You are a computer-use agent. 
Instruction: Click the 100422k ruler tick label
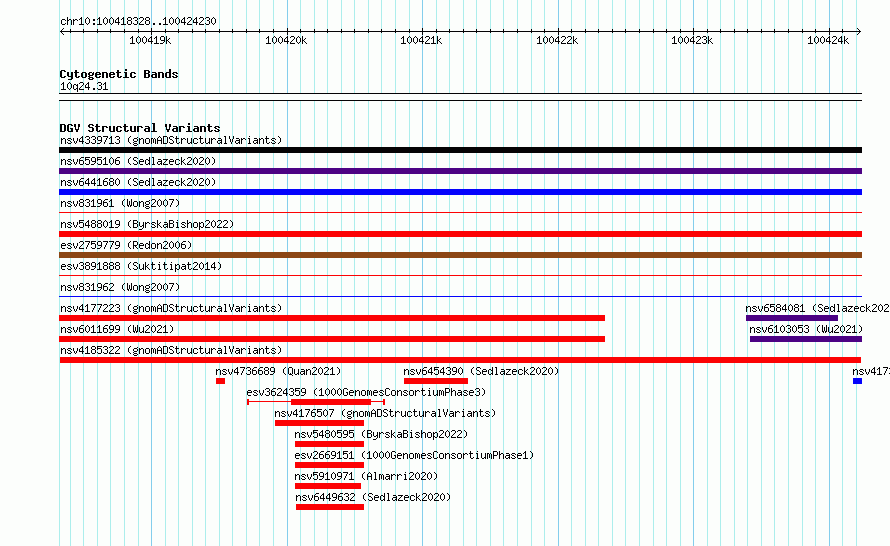point(557,40)
